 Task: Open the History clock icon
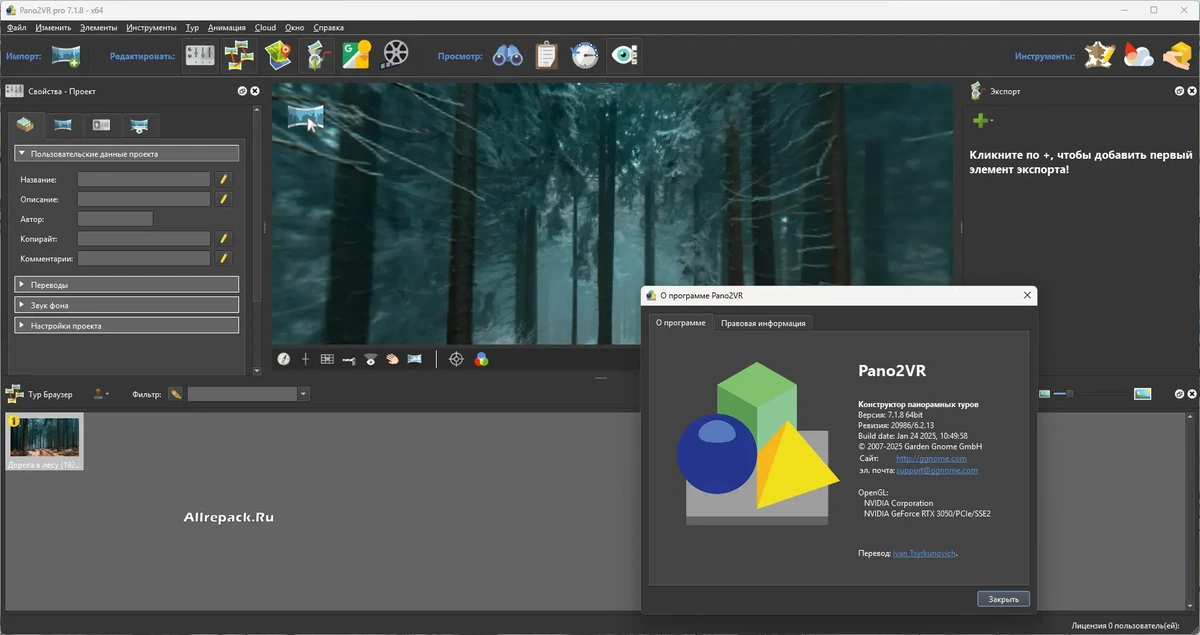pos(585,55)
